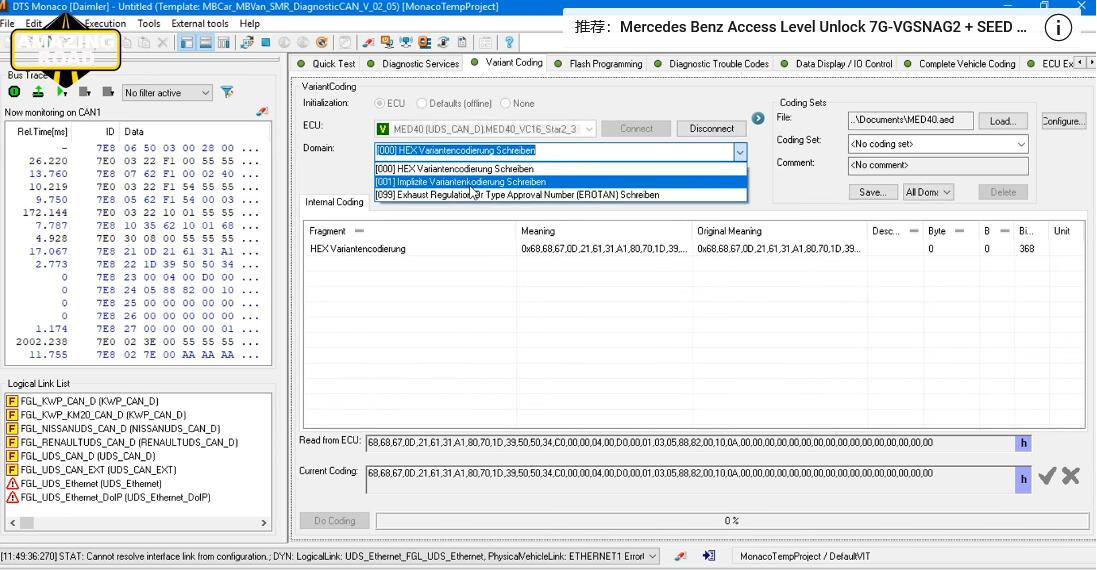
Task: Switch to the Quick Test tab
Action: [326, 64]
